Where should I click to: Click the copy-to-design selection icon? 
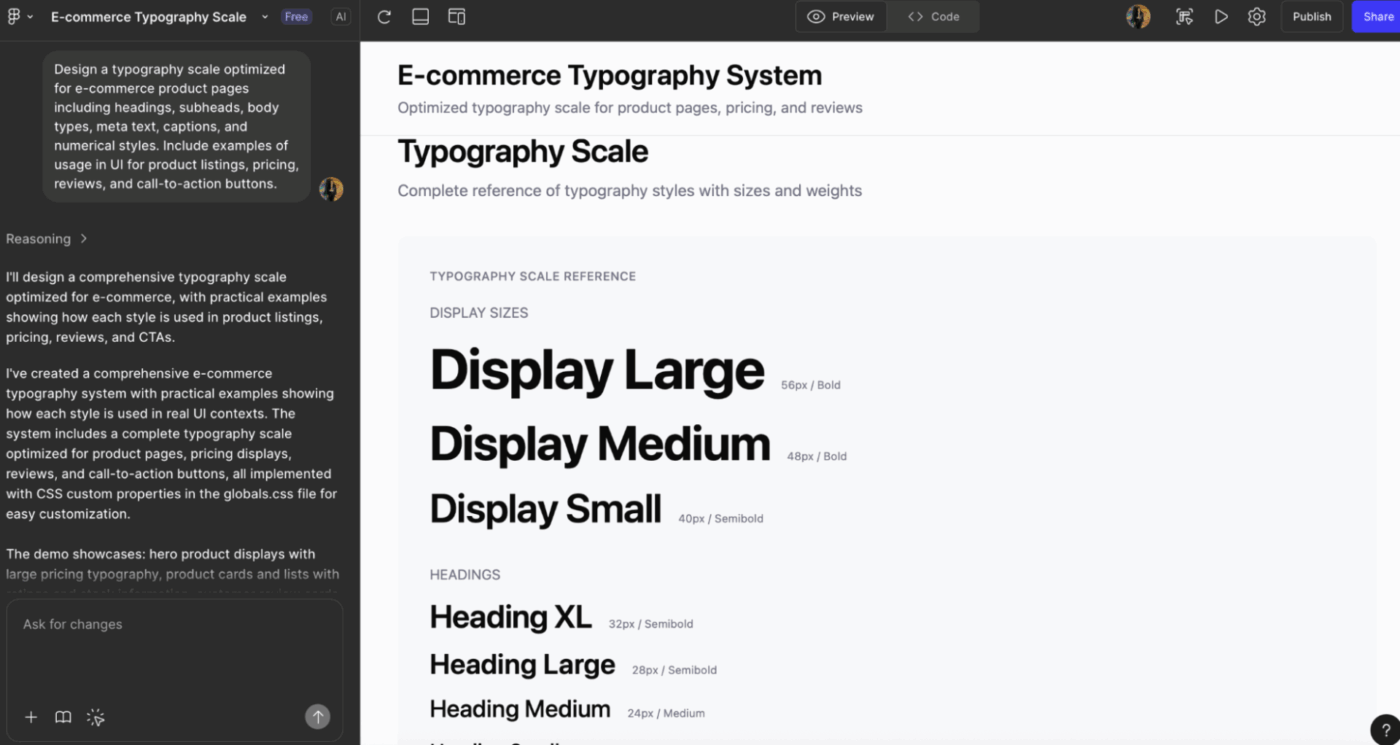(1184, 16)
